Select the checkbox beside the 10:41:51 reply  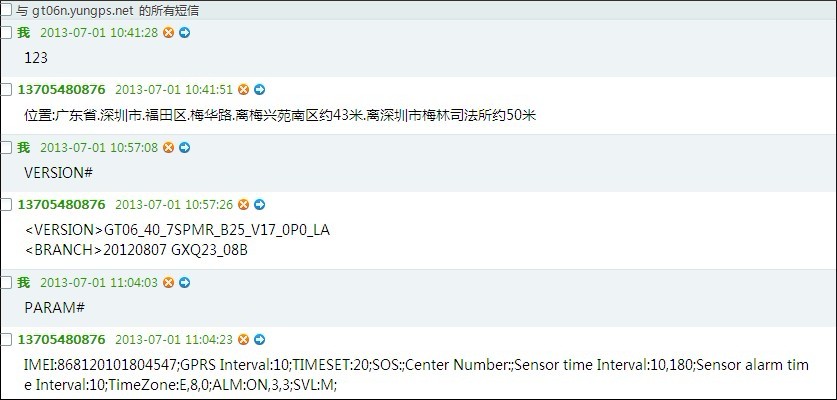(6, 90)
